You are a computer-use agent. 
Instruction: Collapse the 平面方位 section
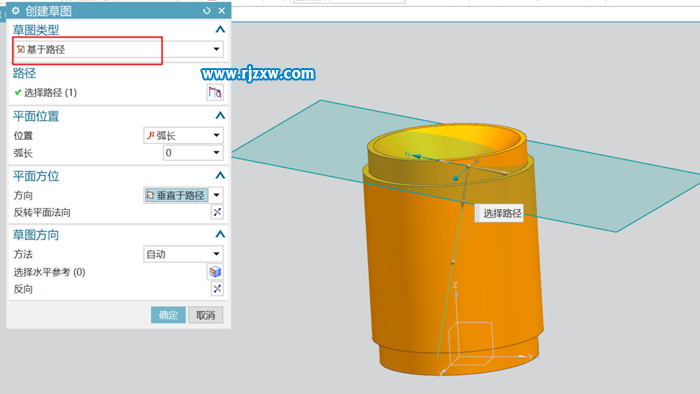[x=220, y=176]
